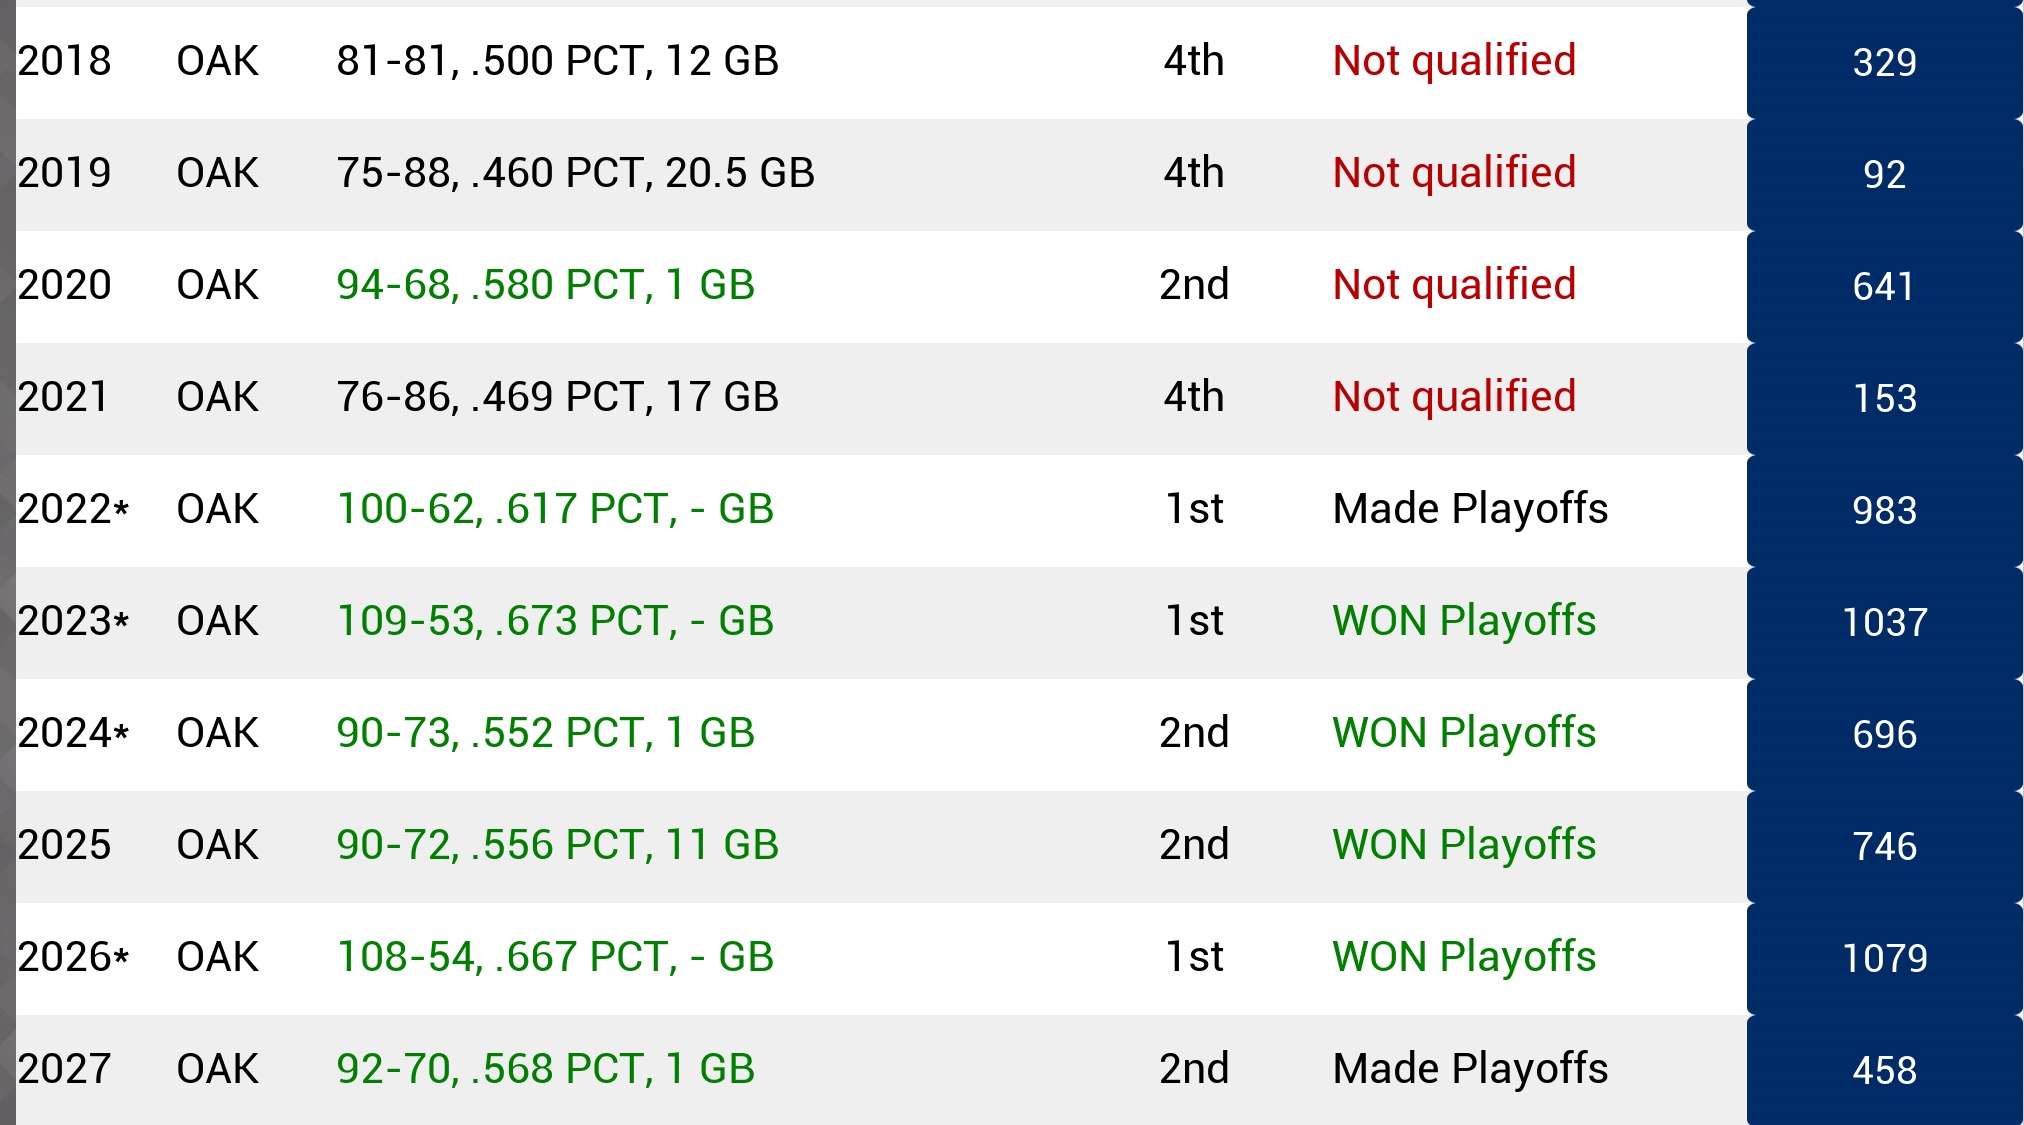Select the 92-70, .568 PCT record
The height and width of the screenshot is (1125, 2024).
545,1069
